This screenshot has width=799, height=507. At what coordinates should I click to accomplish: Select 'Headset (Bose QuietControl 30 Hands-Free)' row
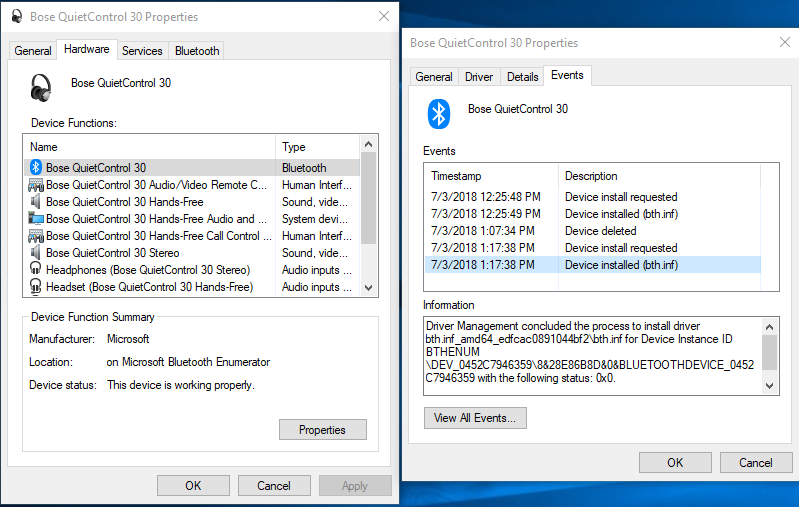coord(192,287)
